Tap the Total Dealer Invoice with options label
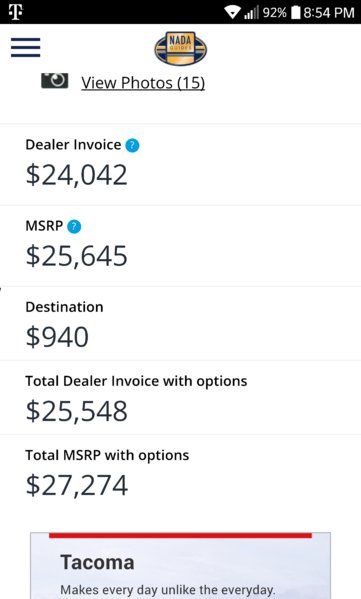 tap(136, 381)
